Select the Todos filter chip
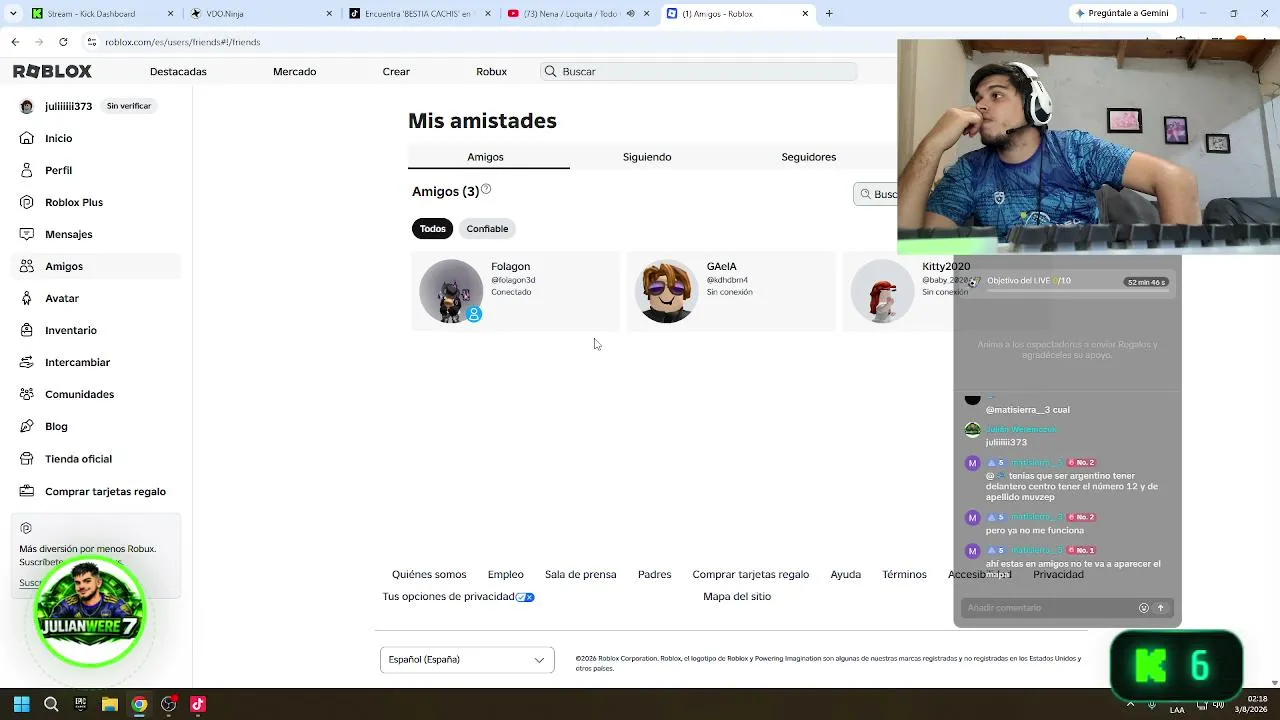This screenshot has height=720, width=1280. coord(433,229)
